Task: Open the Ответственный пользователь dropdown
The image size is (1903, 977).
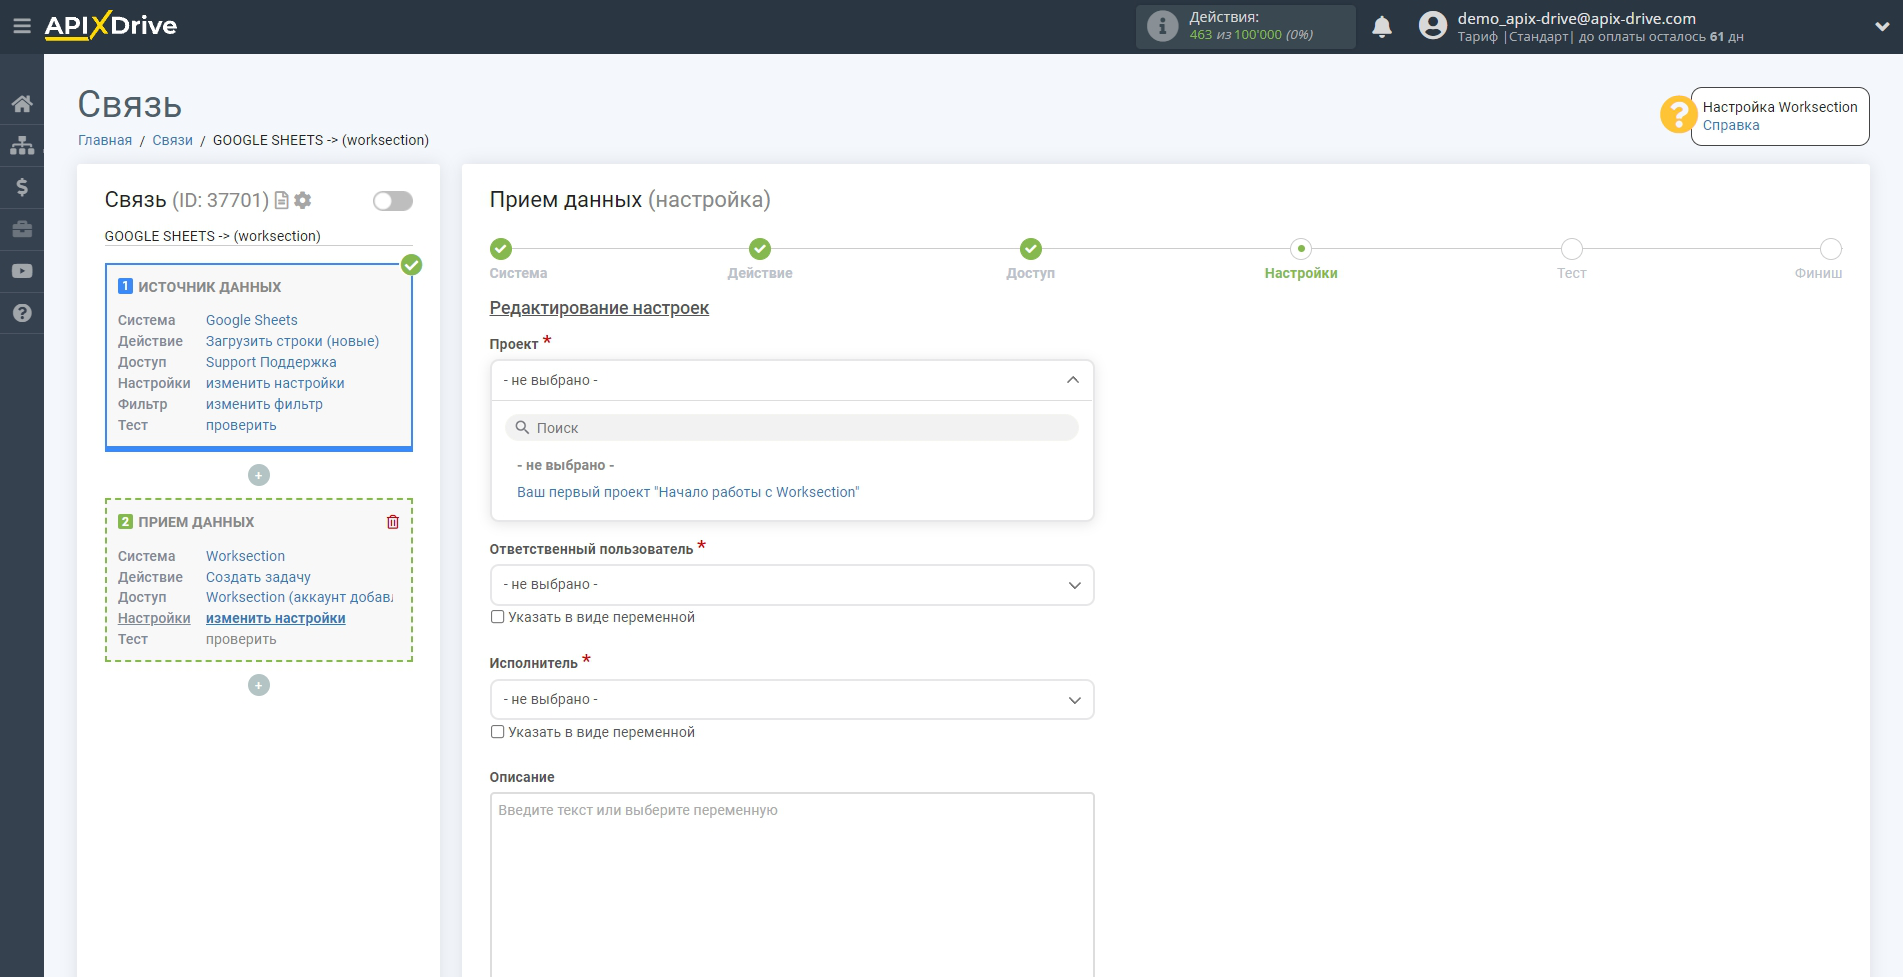Action: [x=792, y=585]
